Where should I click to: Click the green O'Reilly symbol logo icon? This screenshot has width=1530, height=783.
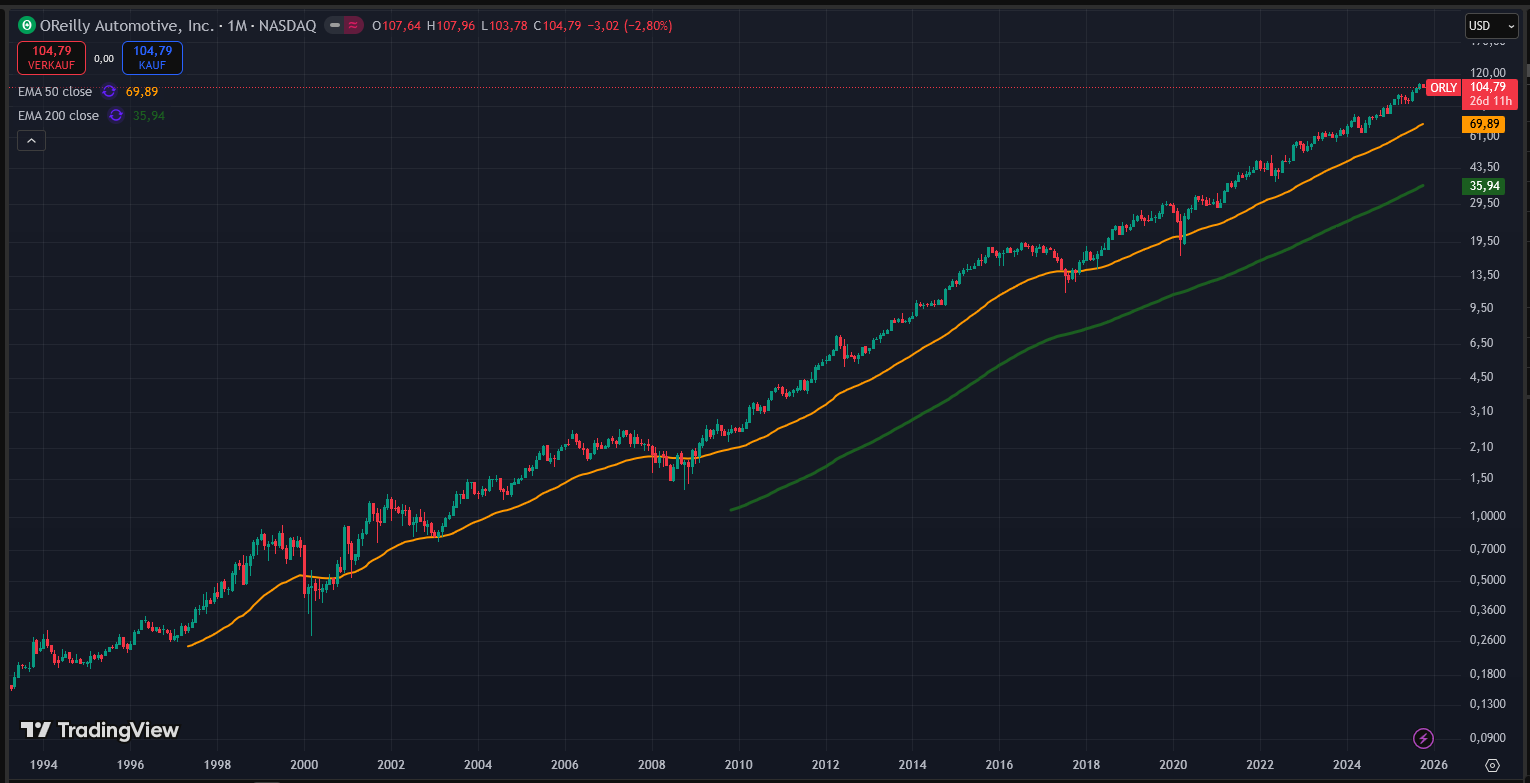tap(27, 25)
